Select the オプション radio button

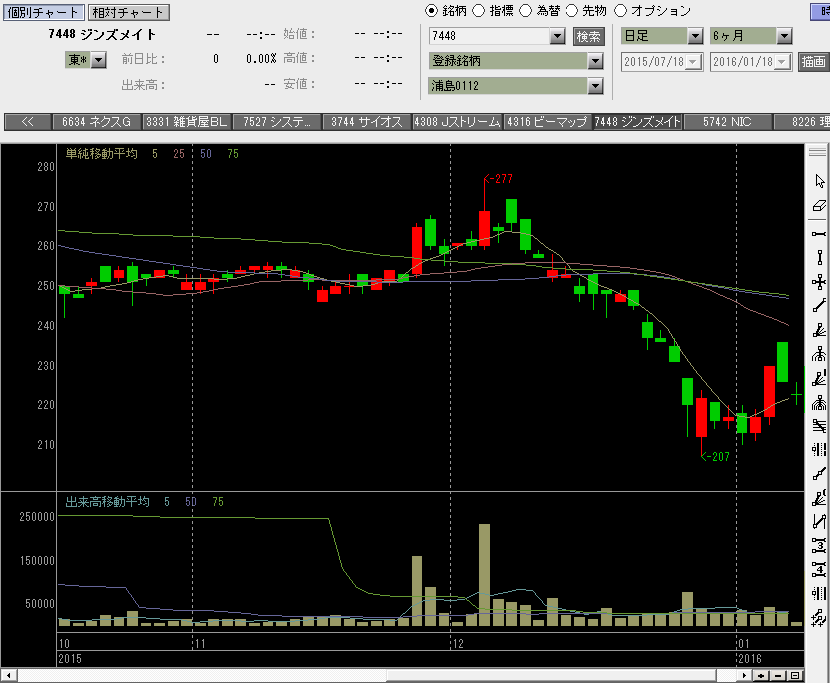(620, 11)
